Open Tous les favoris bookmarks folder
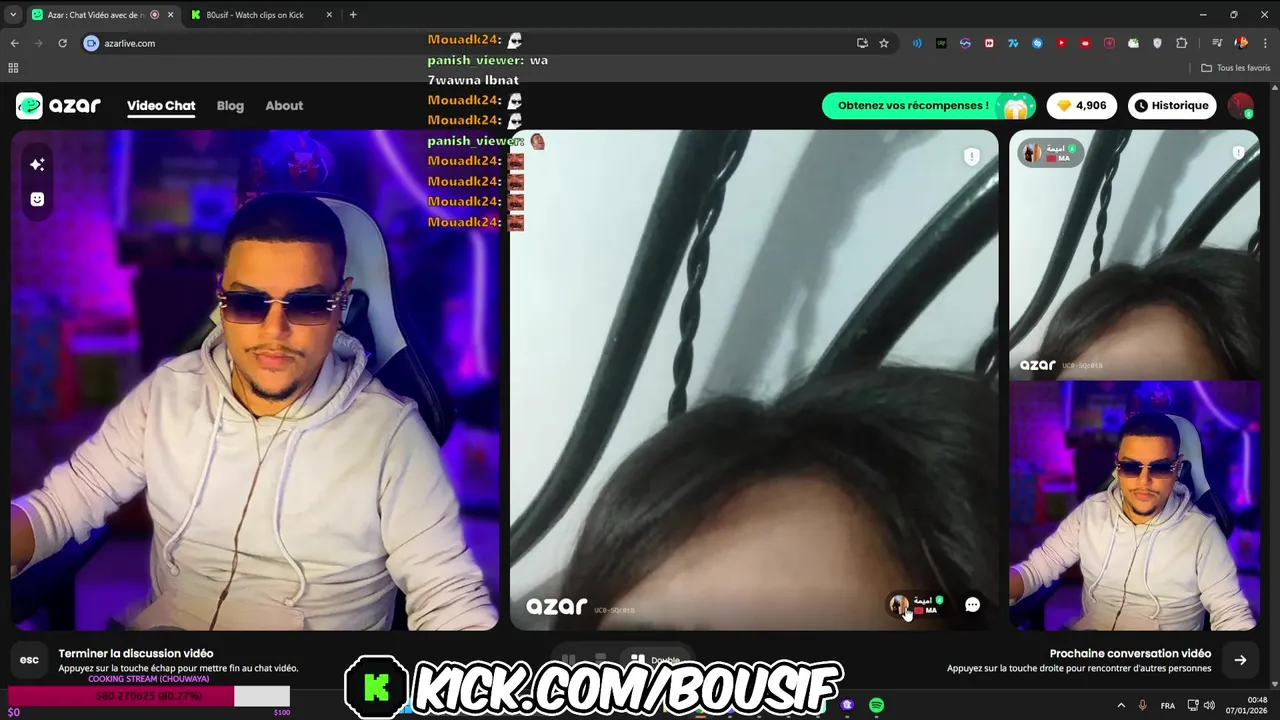This screenshot has height=720, width=1280. click(x=1236, y=68)
